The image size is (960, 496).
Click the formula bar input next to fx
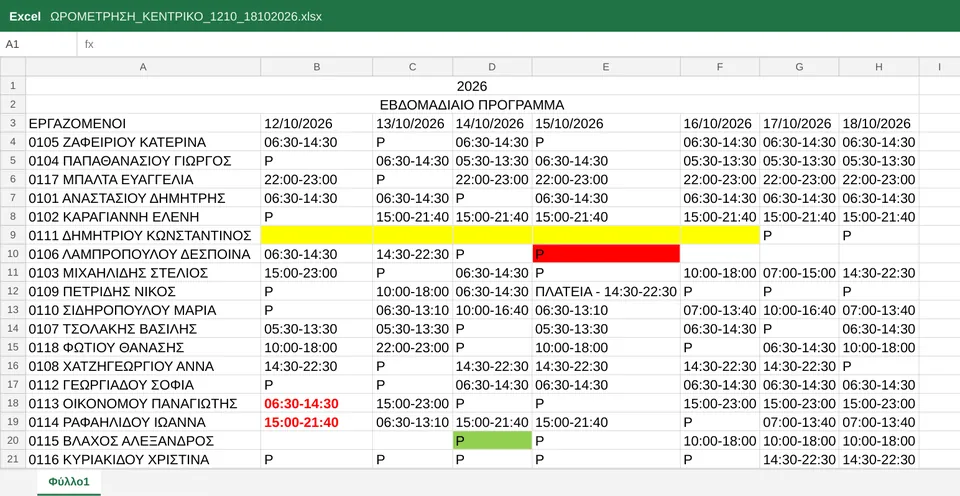click(527, 44)
